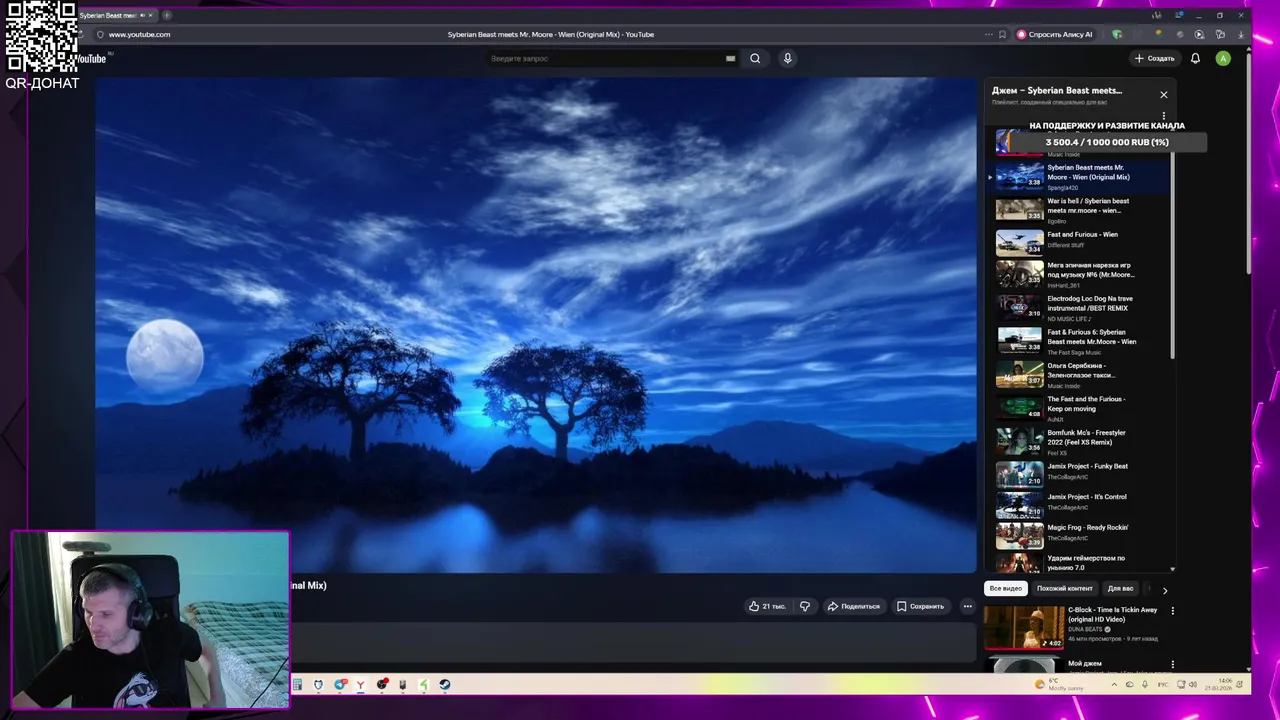This screenshot has width=1280, height=720.
Task: Open C-Block - Time Is Tickin Away thumbnail
Action: [x=1023, y=627]
